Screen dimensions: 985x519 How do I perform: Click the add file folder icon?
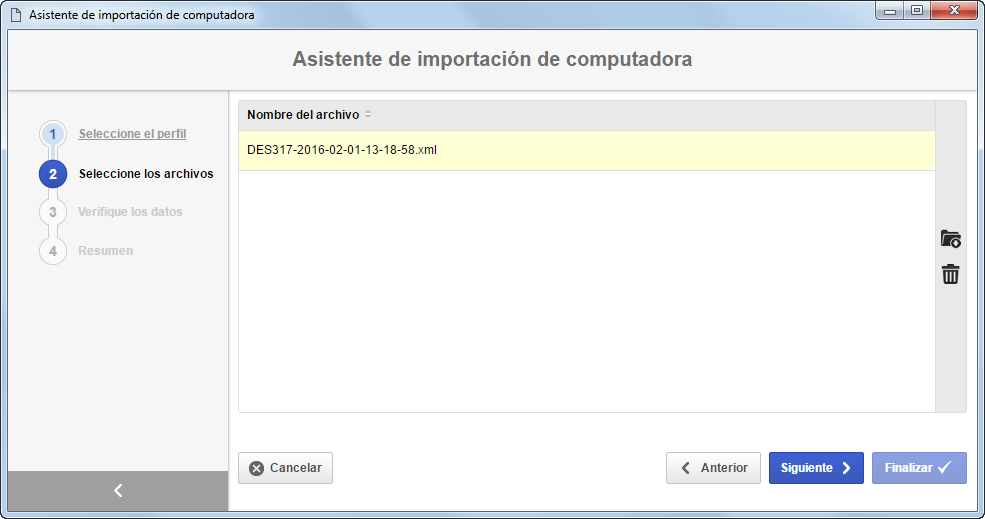click(x=950, y=239)
